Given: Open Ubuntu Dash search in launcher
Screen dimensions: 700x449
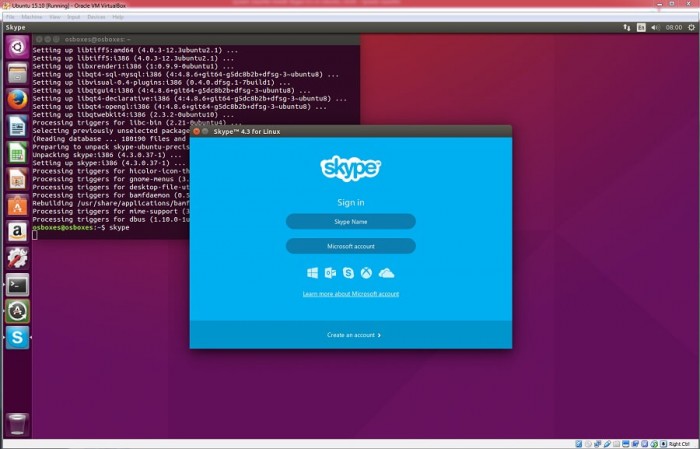Looking at the screenshot, I should [x=17, y=47].
